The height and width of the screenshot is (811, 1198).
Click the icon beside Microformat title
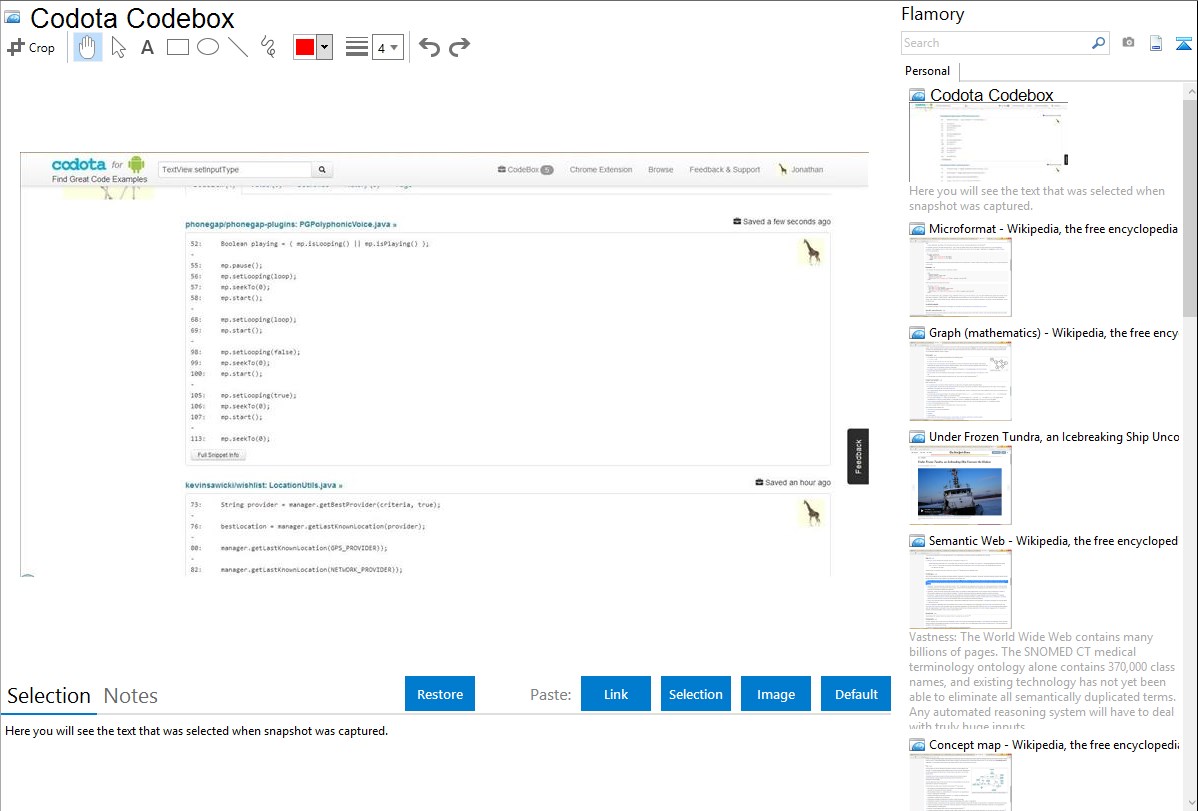coord(917,229)
